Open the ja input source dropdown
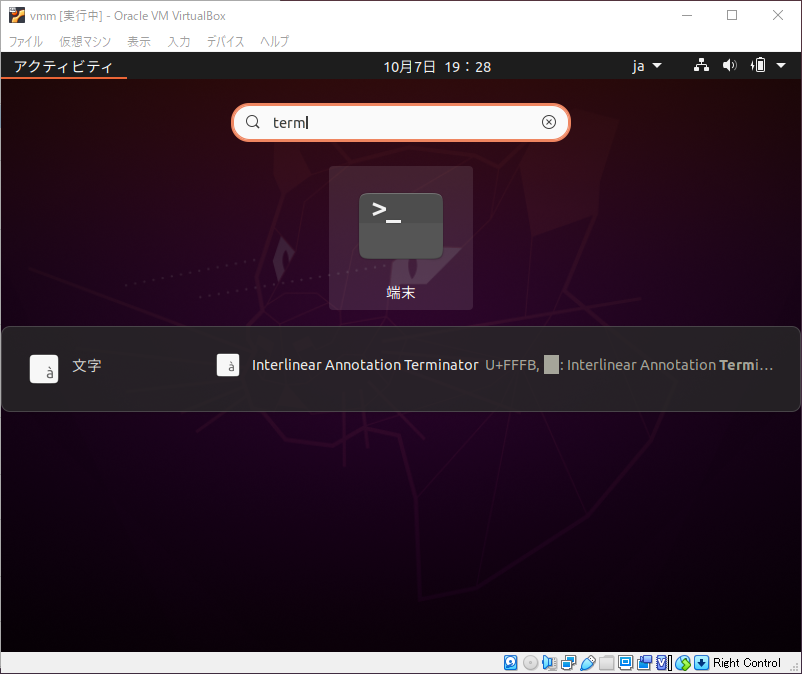The height and width of the screenshot is (674, 802). [647, 66]
